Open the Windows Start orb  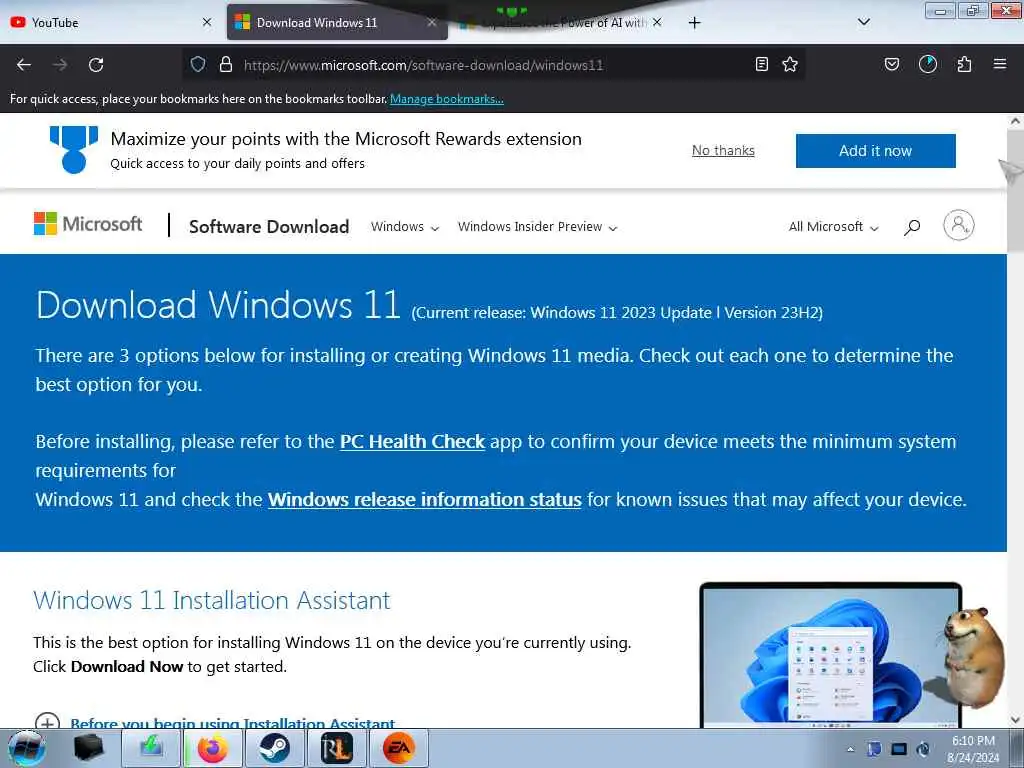point(27,748)
